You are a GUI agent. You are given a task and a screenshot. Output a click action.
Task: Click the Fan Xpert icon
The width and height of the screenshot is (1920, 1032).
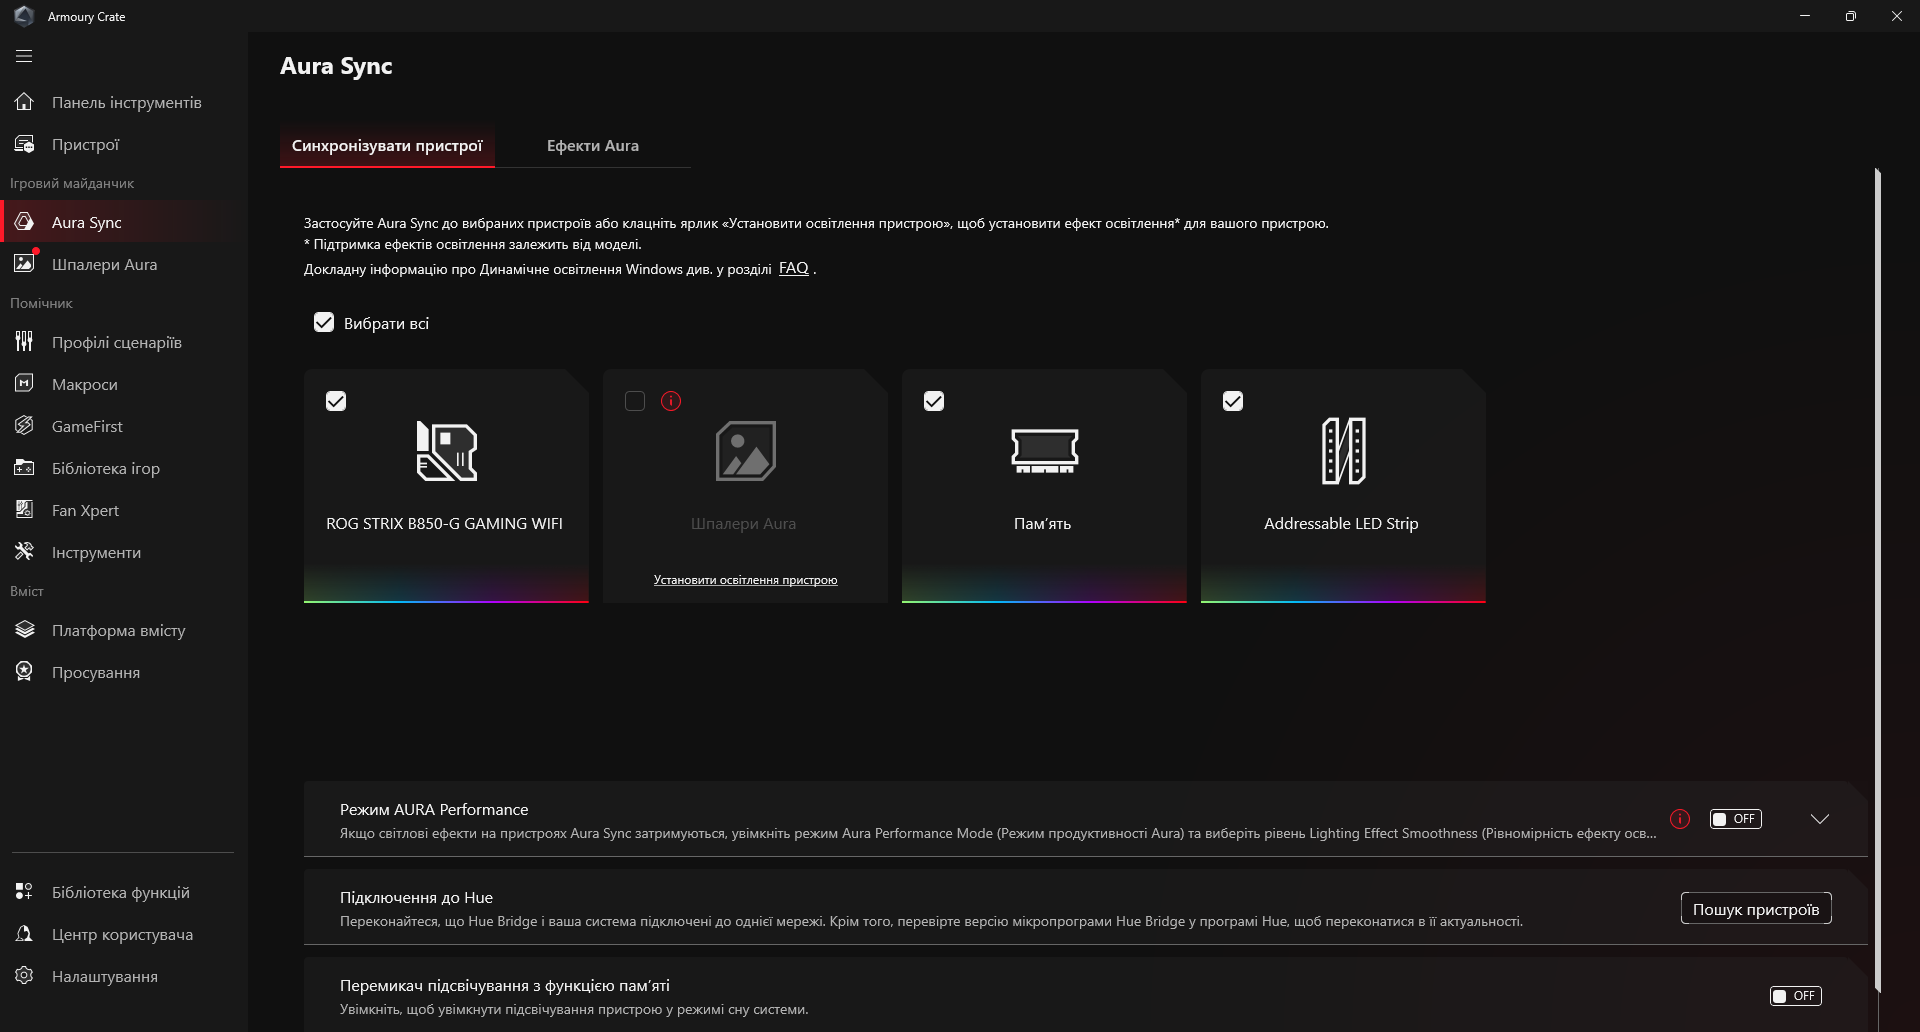(x=24, y=510)
